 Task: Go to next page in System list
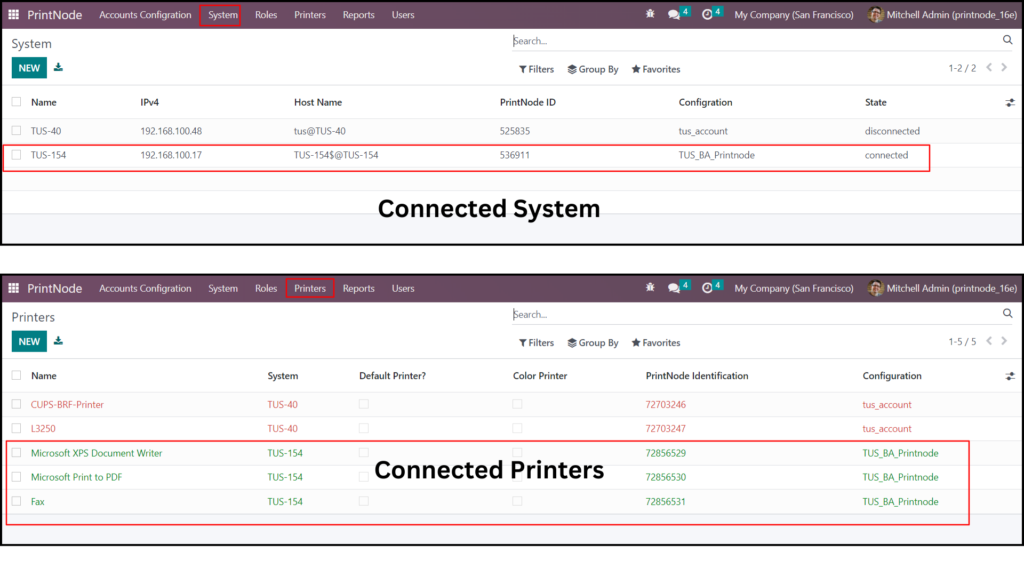pyautogui.click(x=1004, y=67)
